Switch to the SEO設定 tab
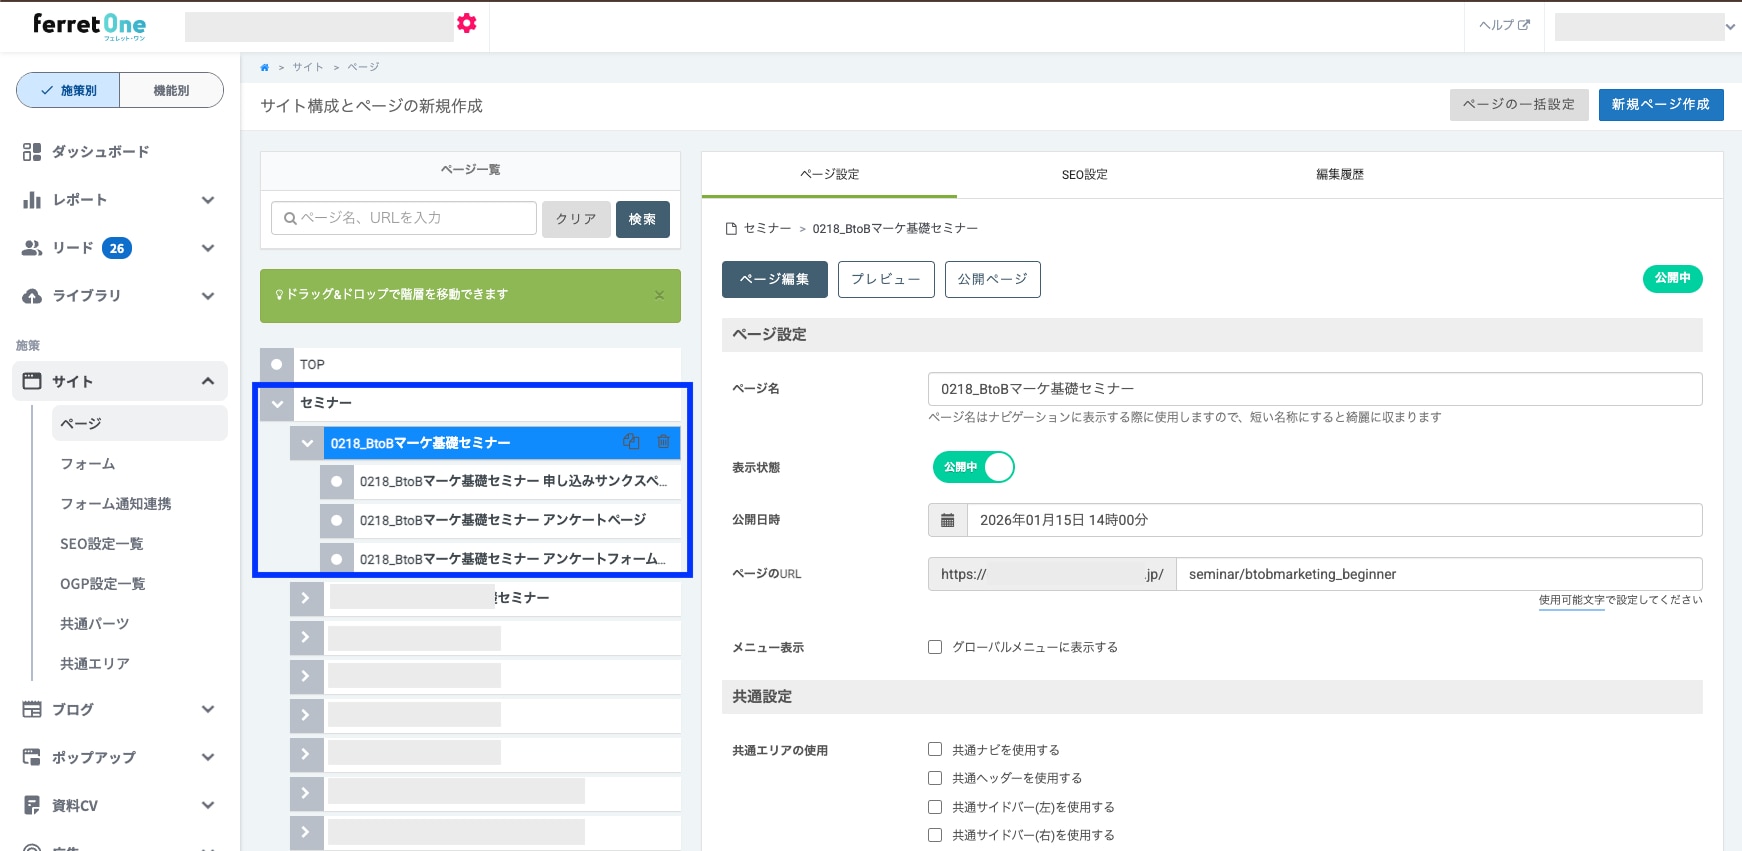The image size is (1742, 851). tap(1084, 175)
